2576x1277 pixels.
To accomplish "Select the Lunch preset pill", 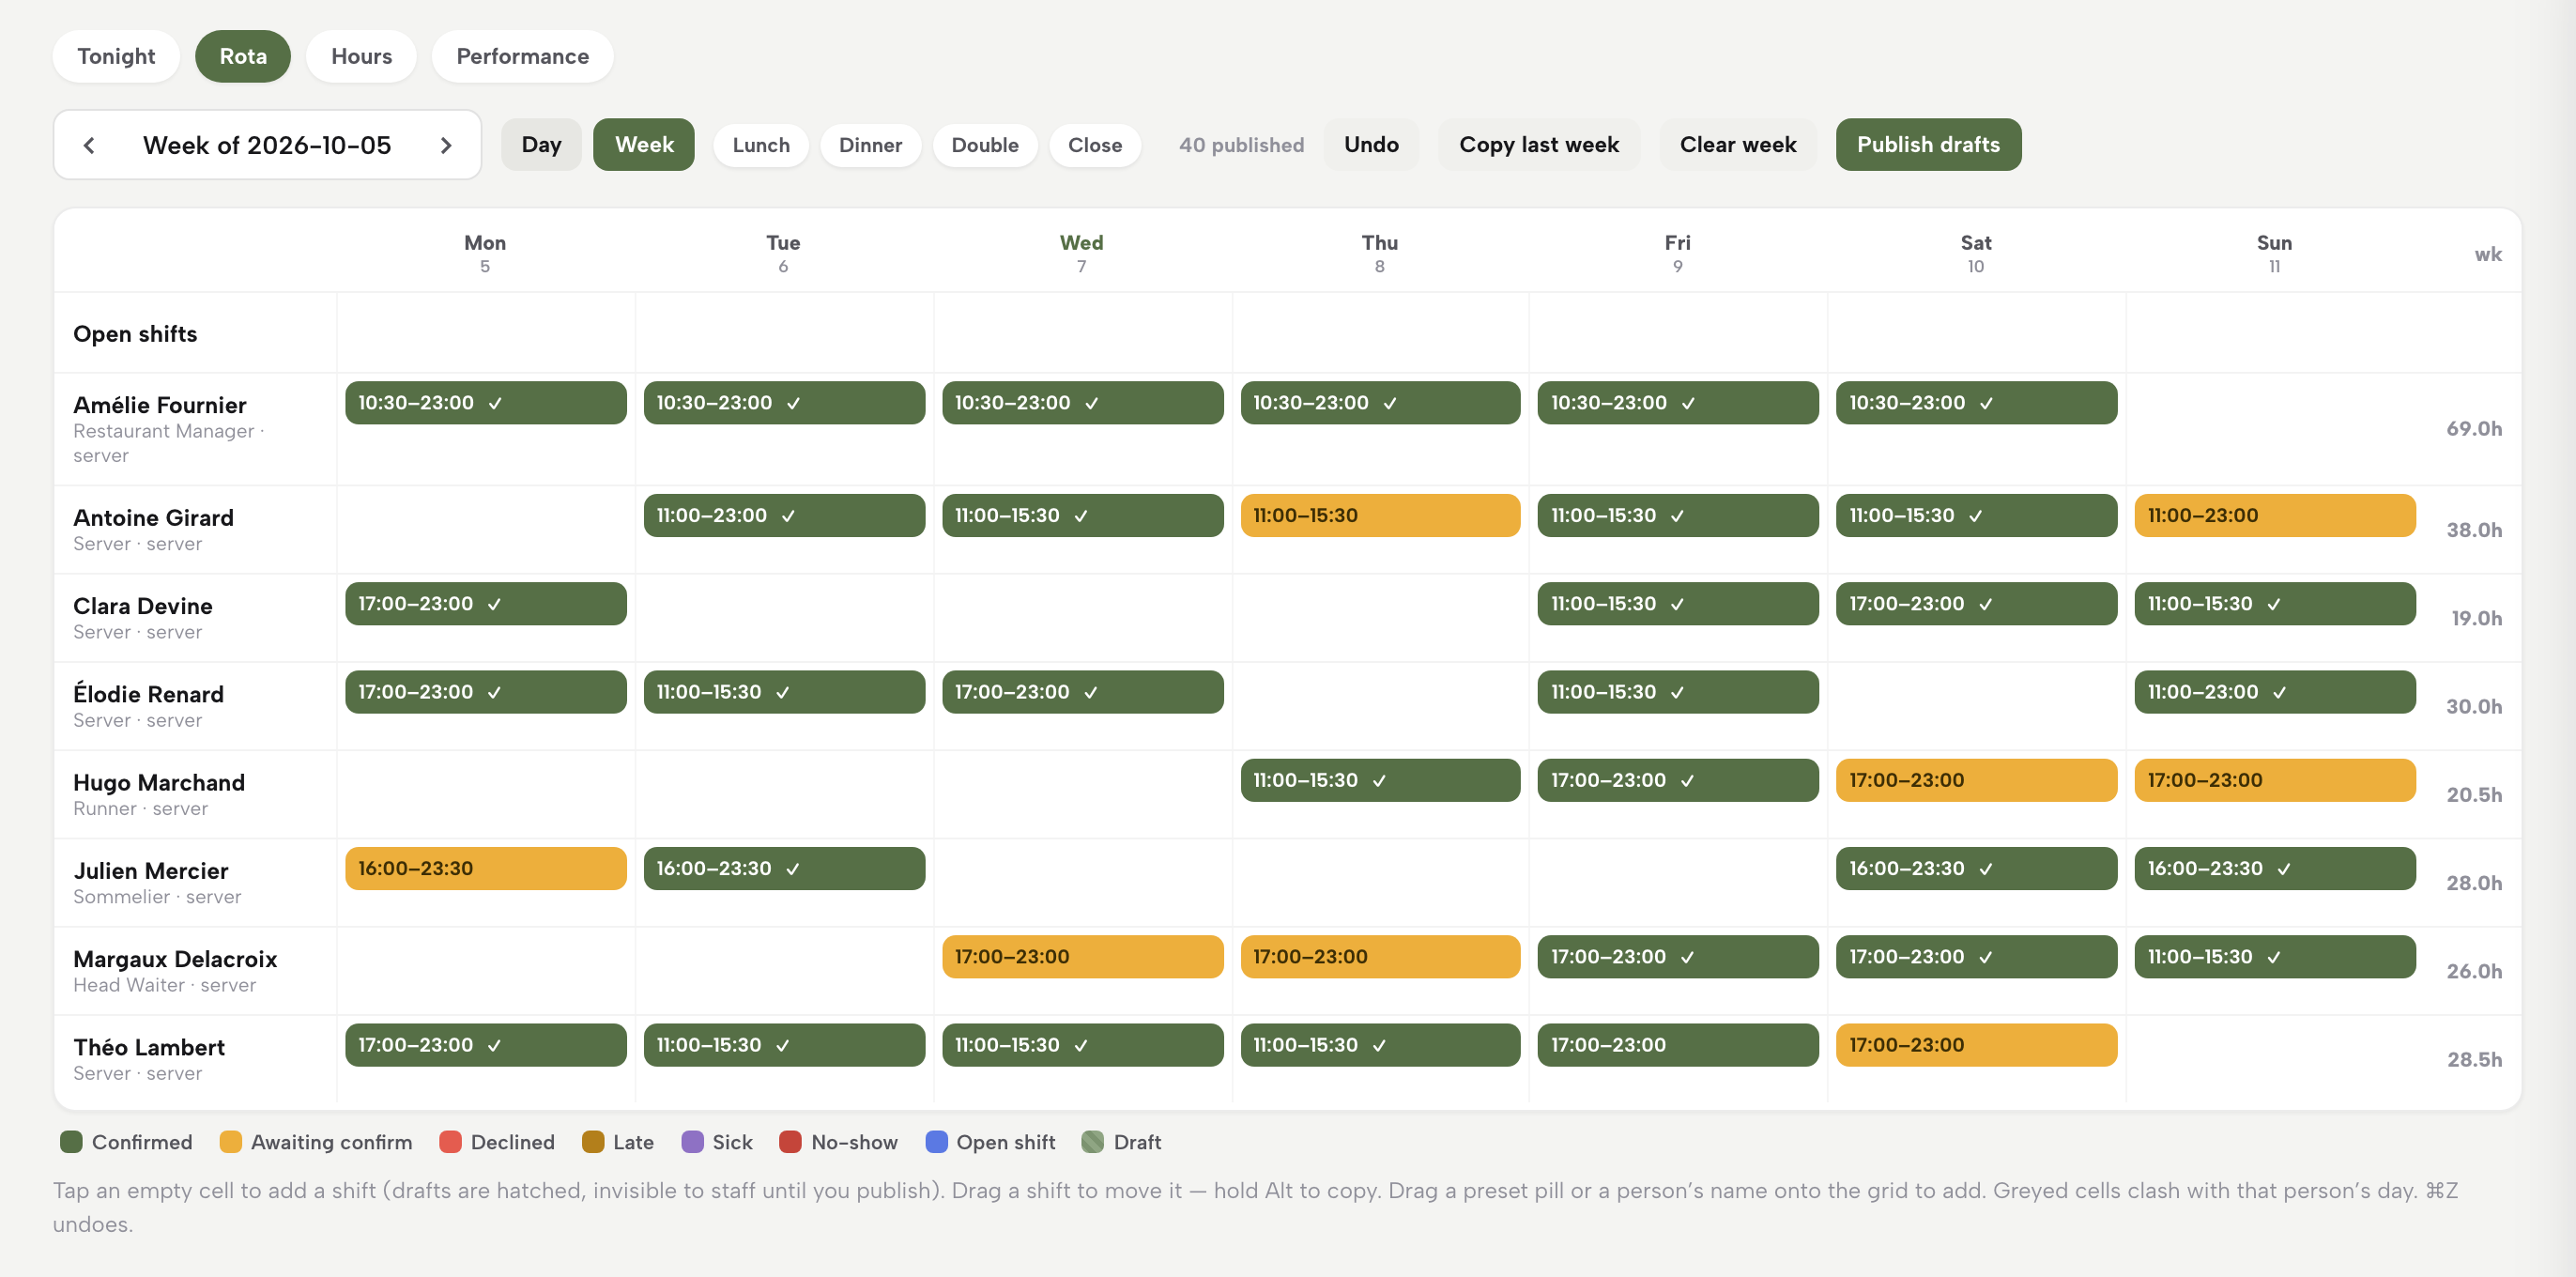I will tap(761, 145).
